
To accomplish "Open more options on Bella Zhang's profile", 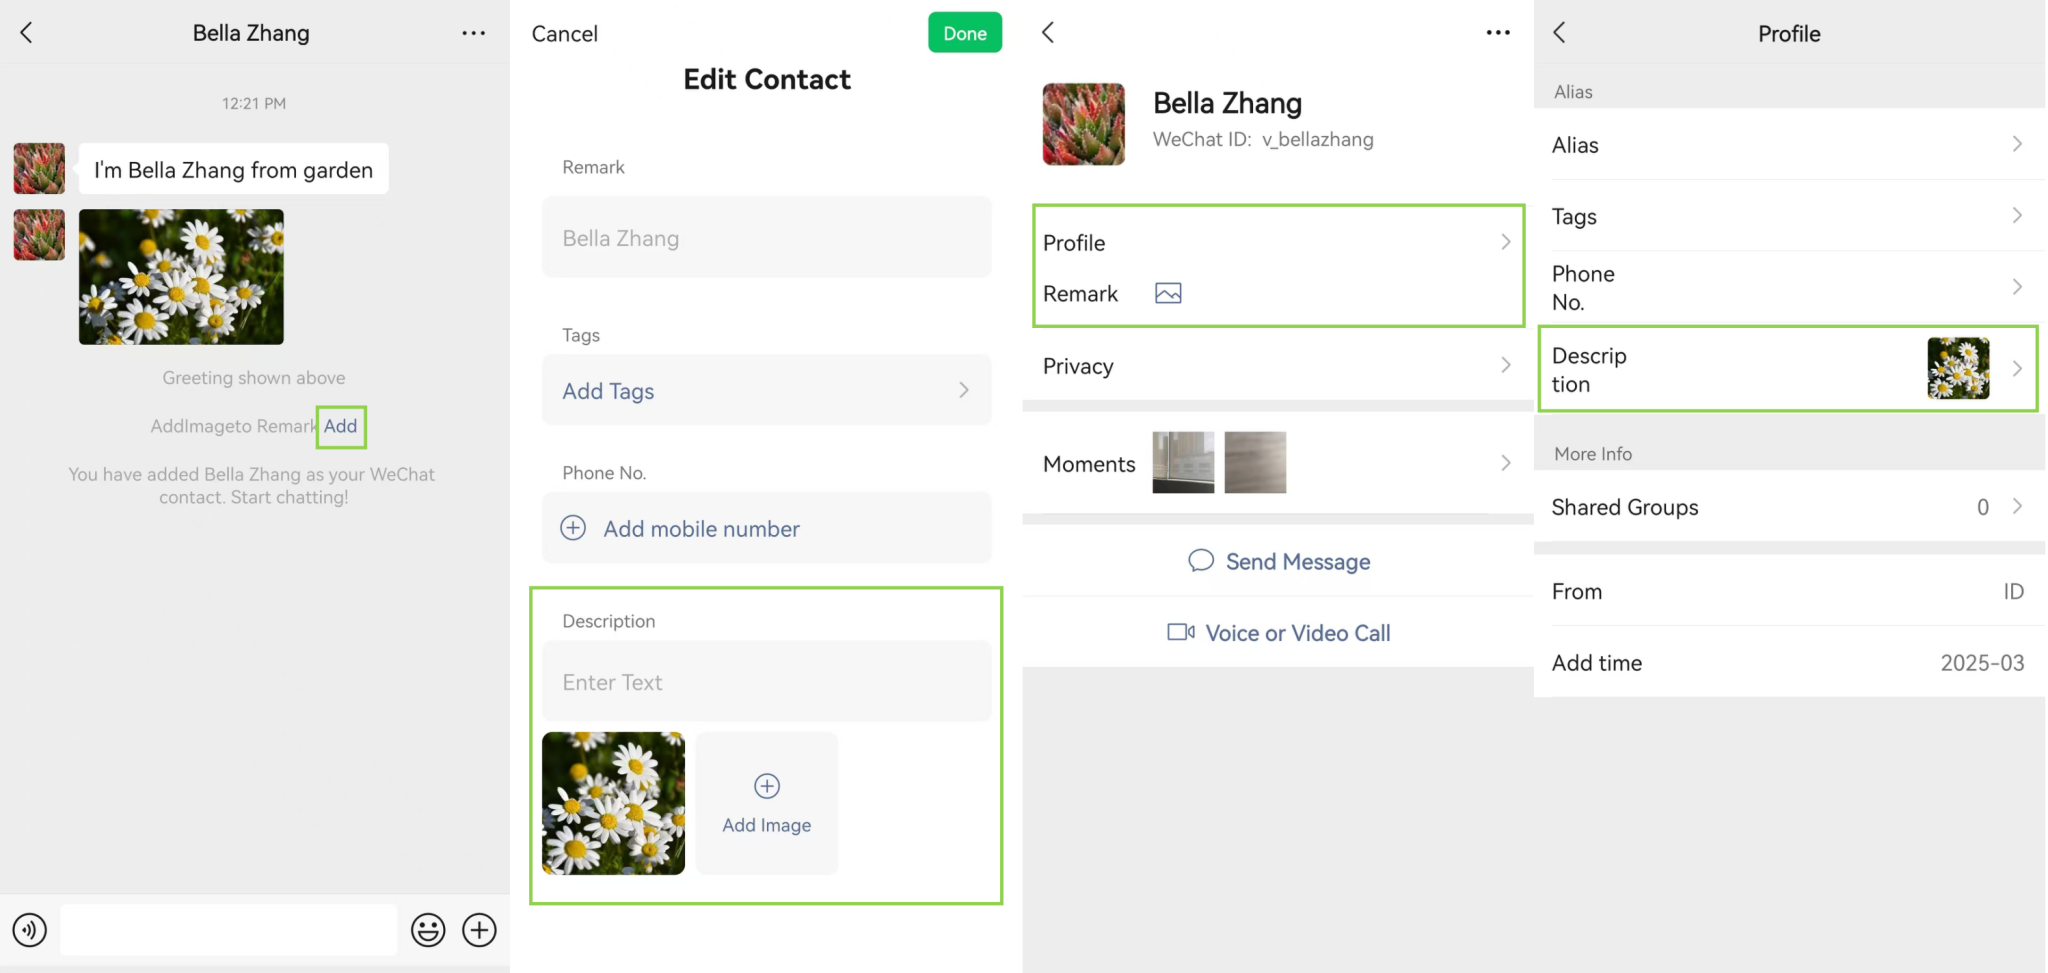I will [x=1497, y=32].
